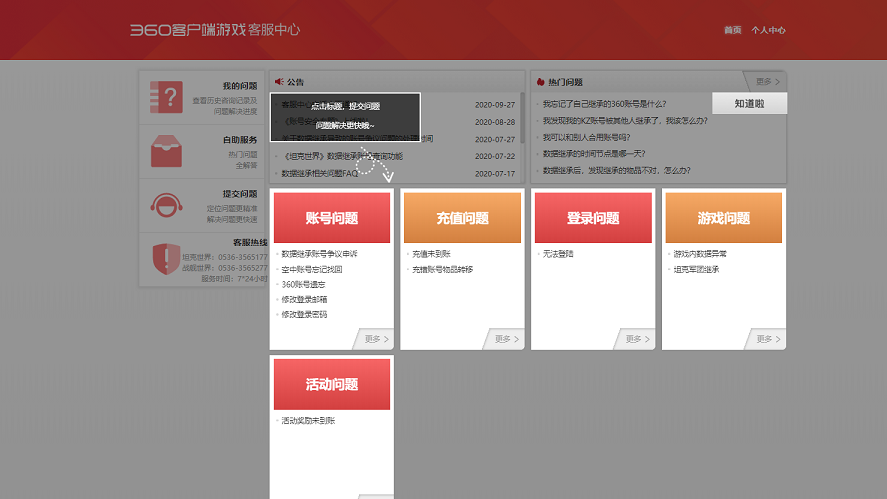Image resolution: width=887 pixels, height=499 pixels.
Task: Open 个人中心 in the top navigation
Action: point(768,30)
